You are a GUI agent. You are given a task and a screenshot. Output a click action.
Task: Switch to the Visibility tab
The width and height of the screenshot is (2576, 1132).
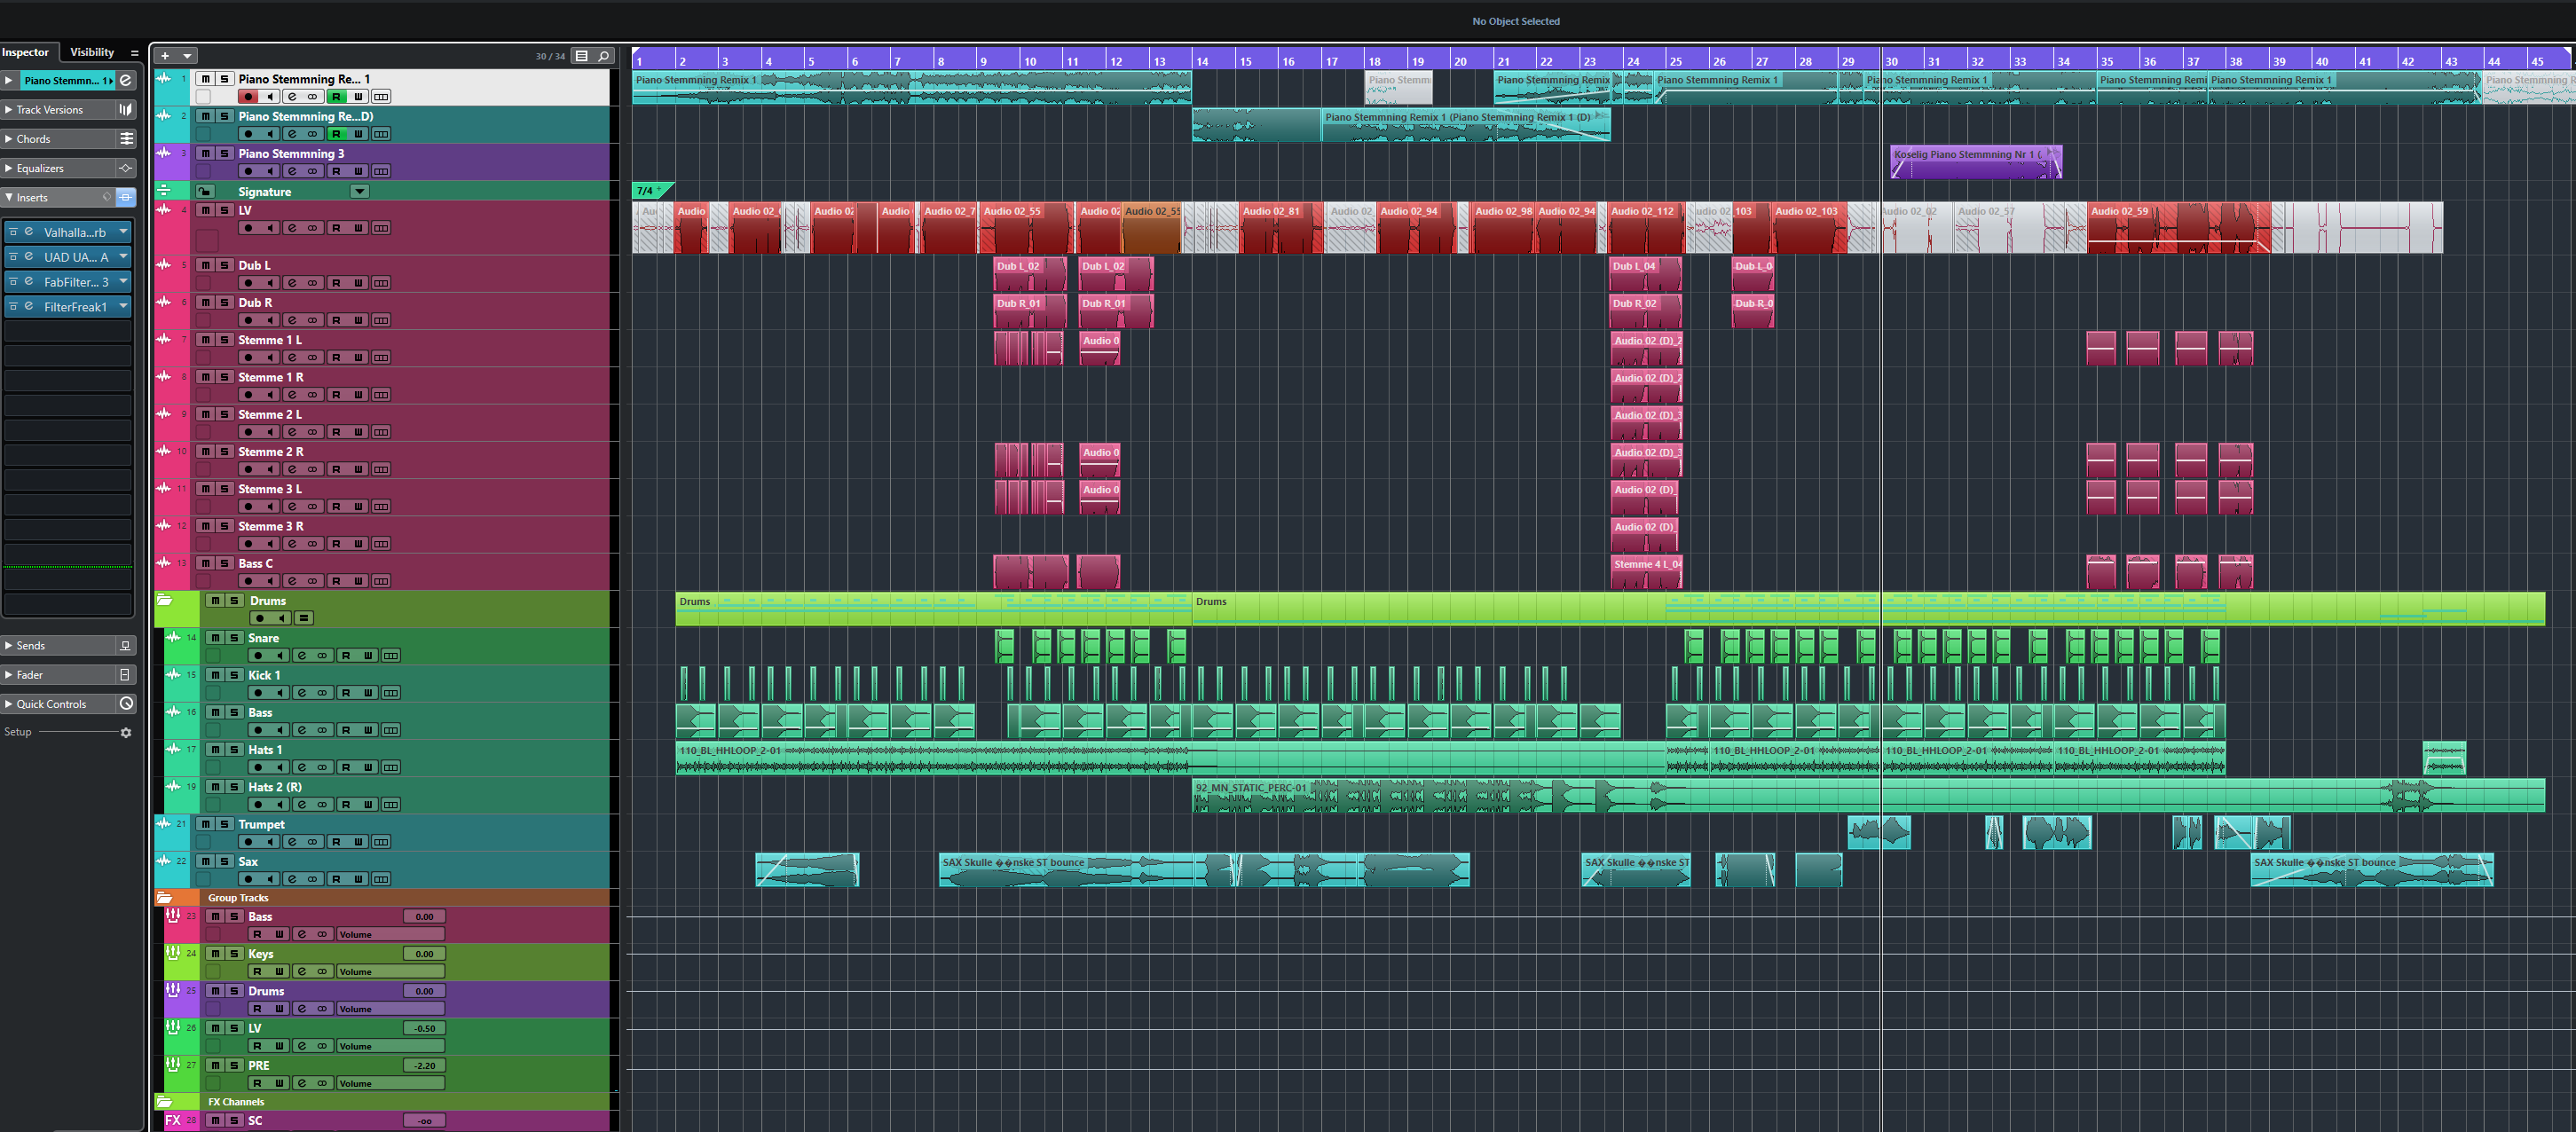pos(92,52)
